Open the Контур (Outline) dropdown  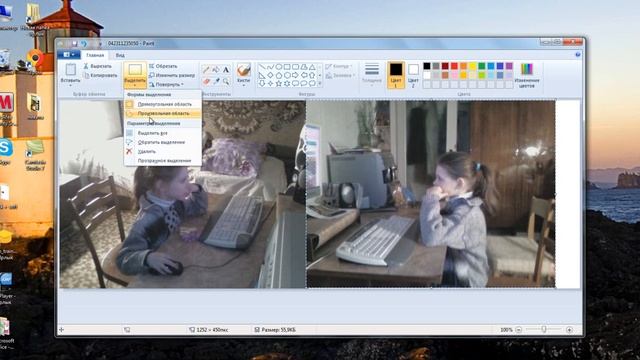[x=339, y=66]
